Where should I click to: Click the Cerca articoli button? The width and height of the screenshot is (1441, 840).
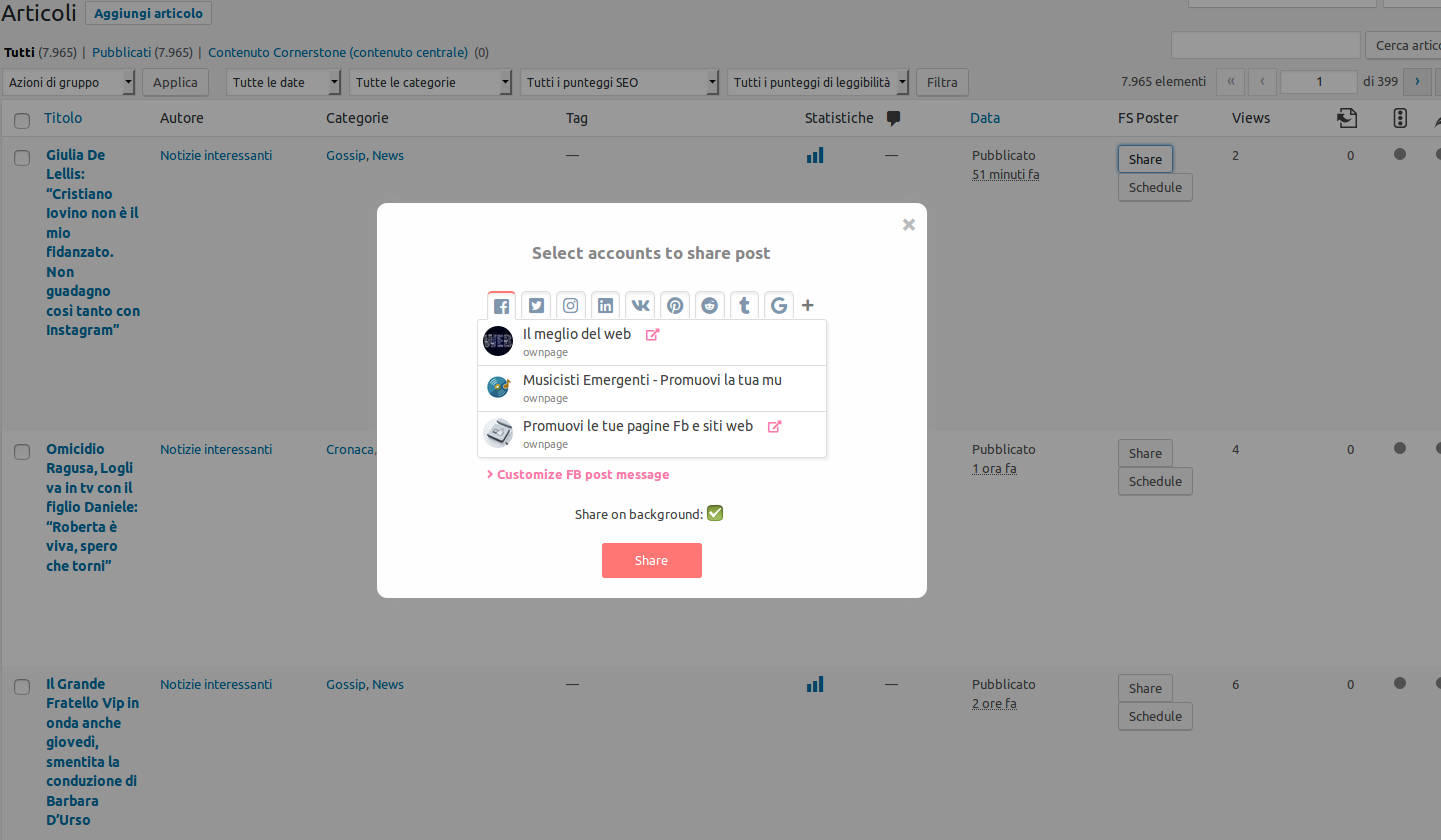click(1403, 46)
